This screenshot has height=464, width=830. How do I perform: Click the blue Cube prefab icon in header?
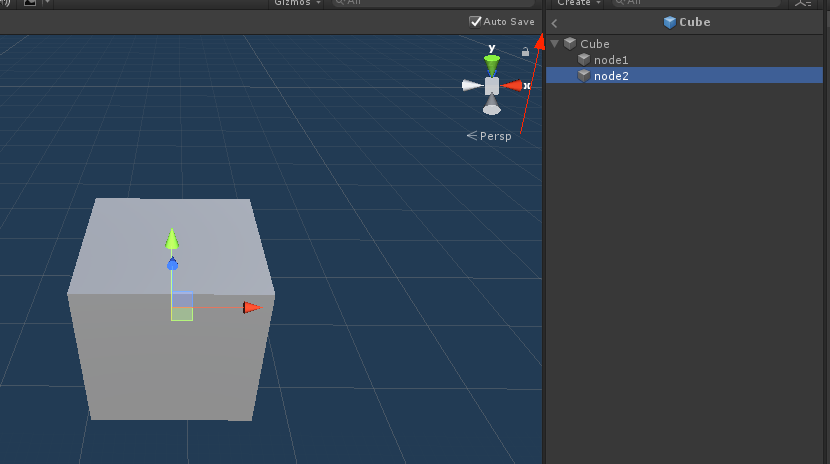tap(669, 22)
